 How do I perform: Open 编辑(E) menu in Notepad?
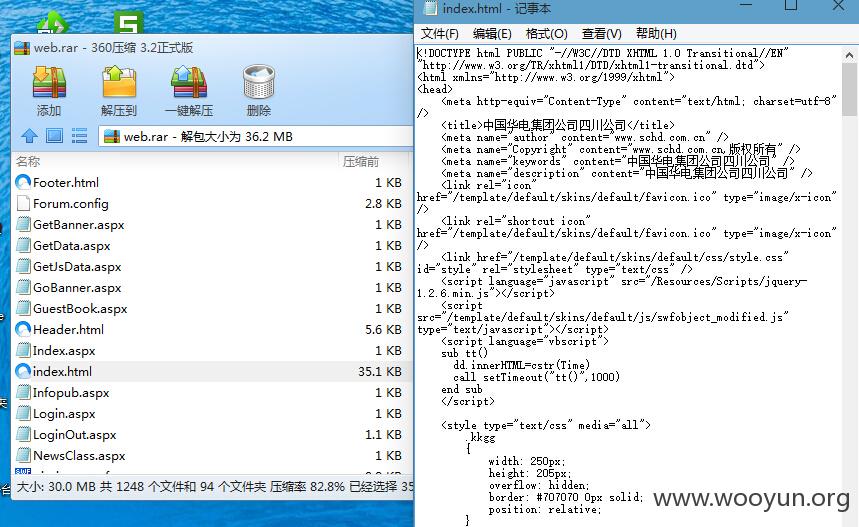point(492,34)
